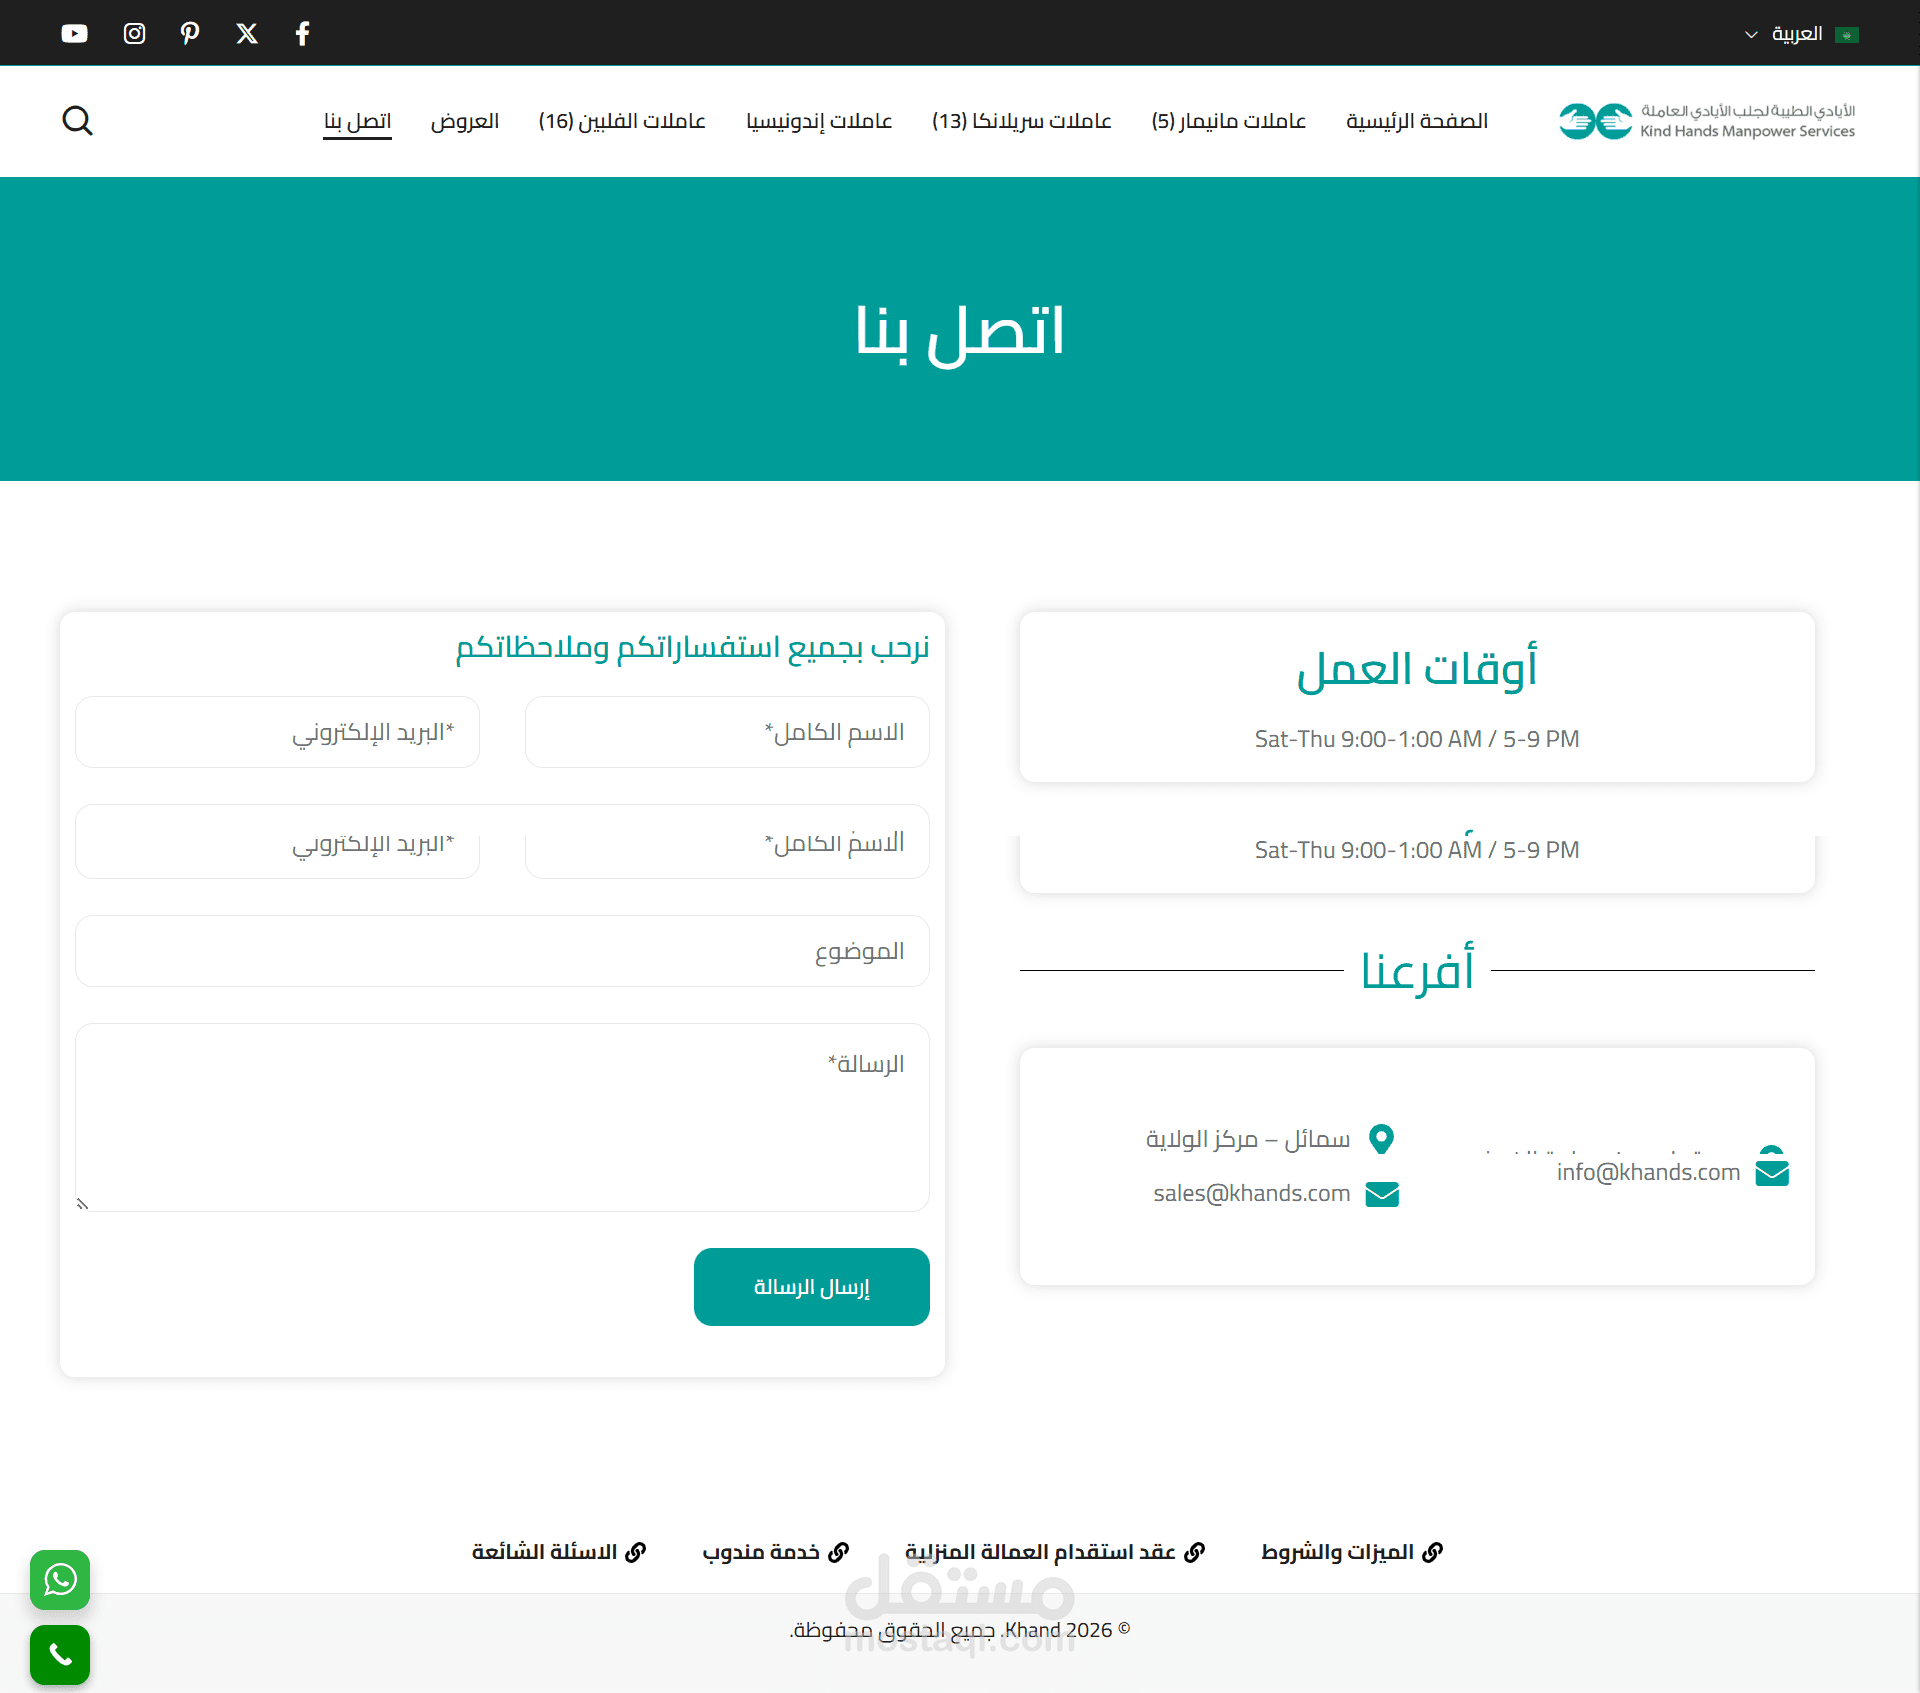This screenshot has height=1693, width=1920.
Task: Open the Pinterest social icon
Action: pos(190,34)
